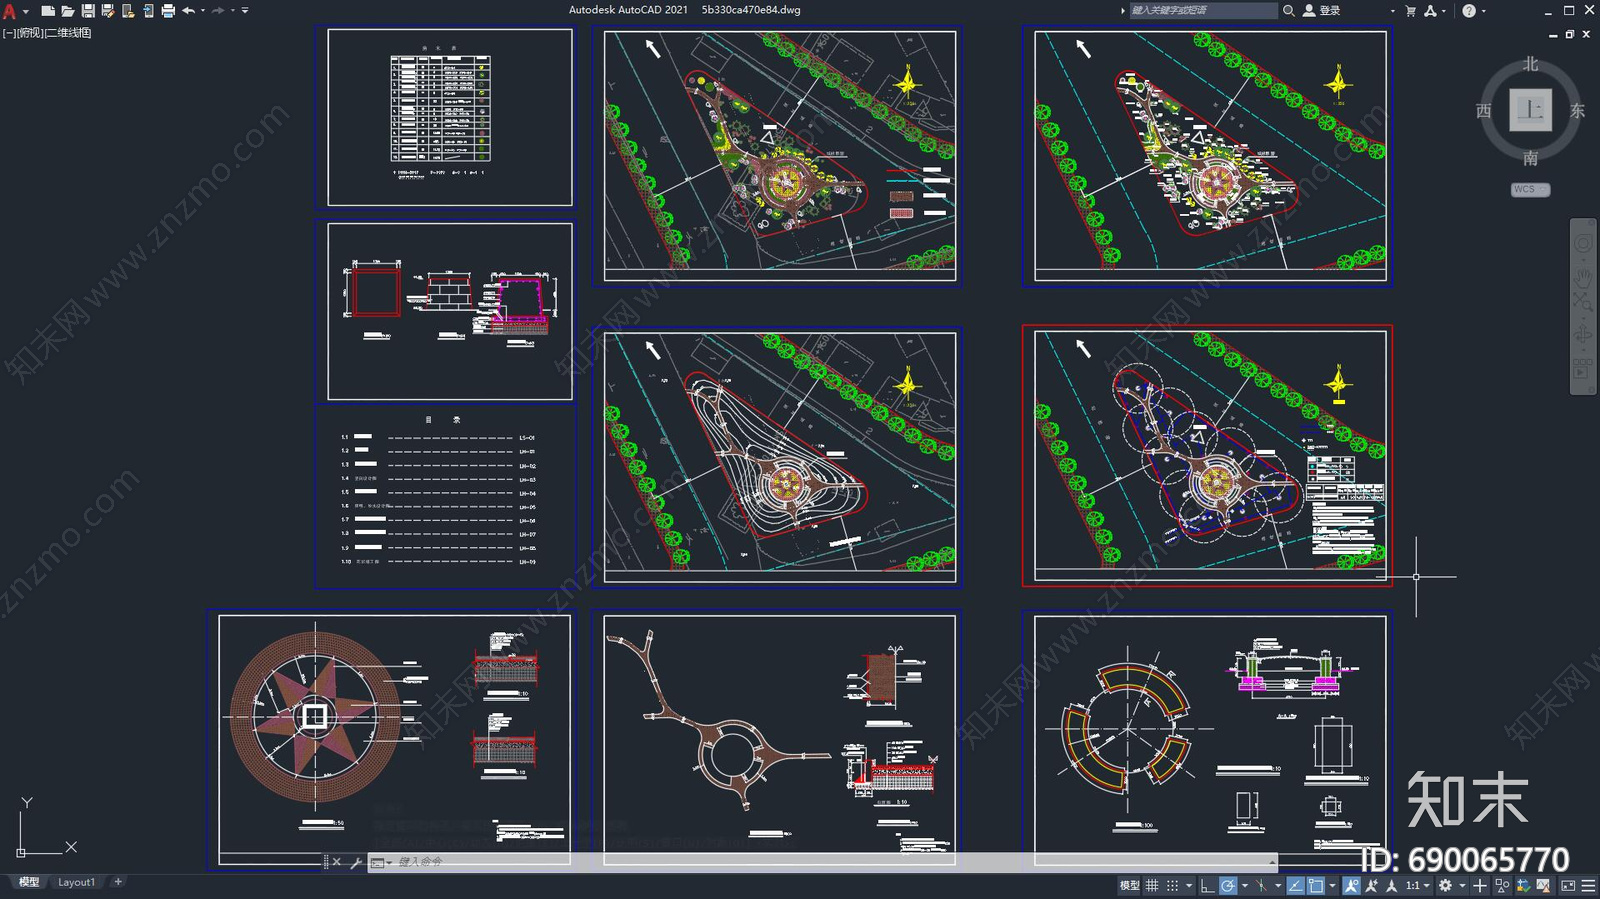Click the WCS button under the ViewCube
The image size is (1600, 899).
click(1529, 190)
